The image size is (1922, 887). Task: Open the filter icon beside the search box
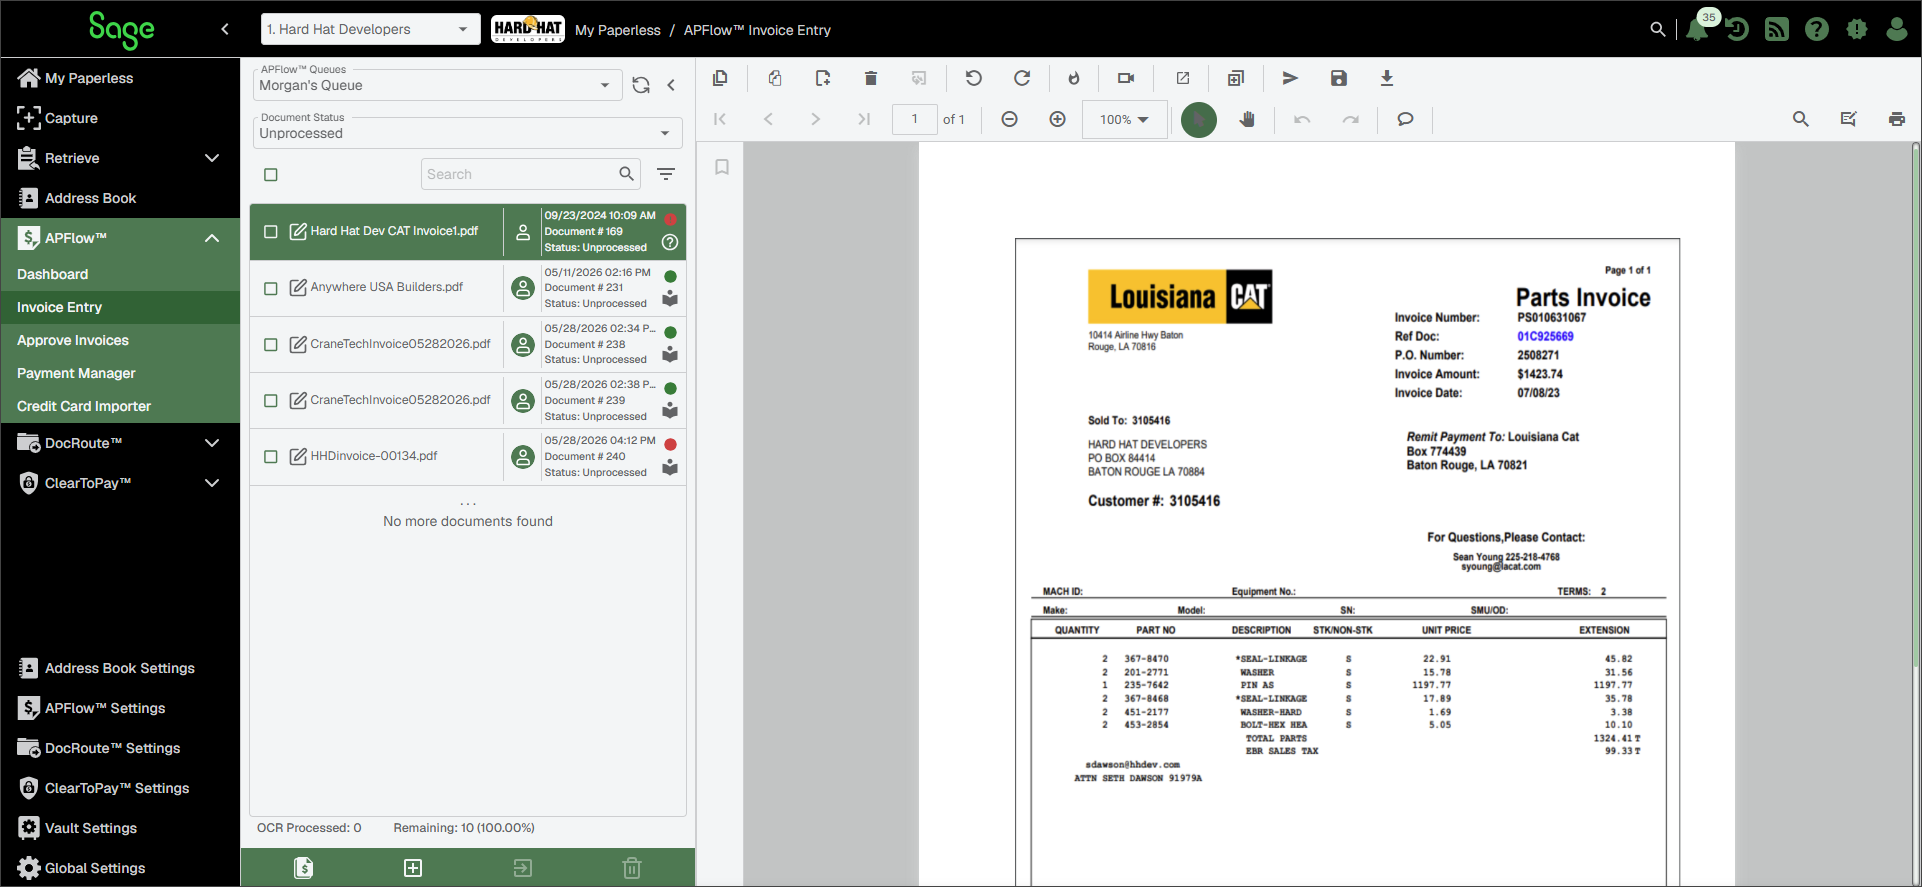pos(666,174)
